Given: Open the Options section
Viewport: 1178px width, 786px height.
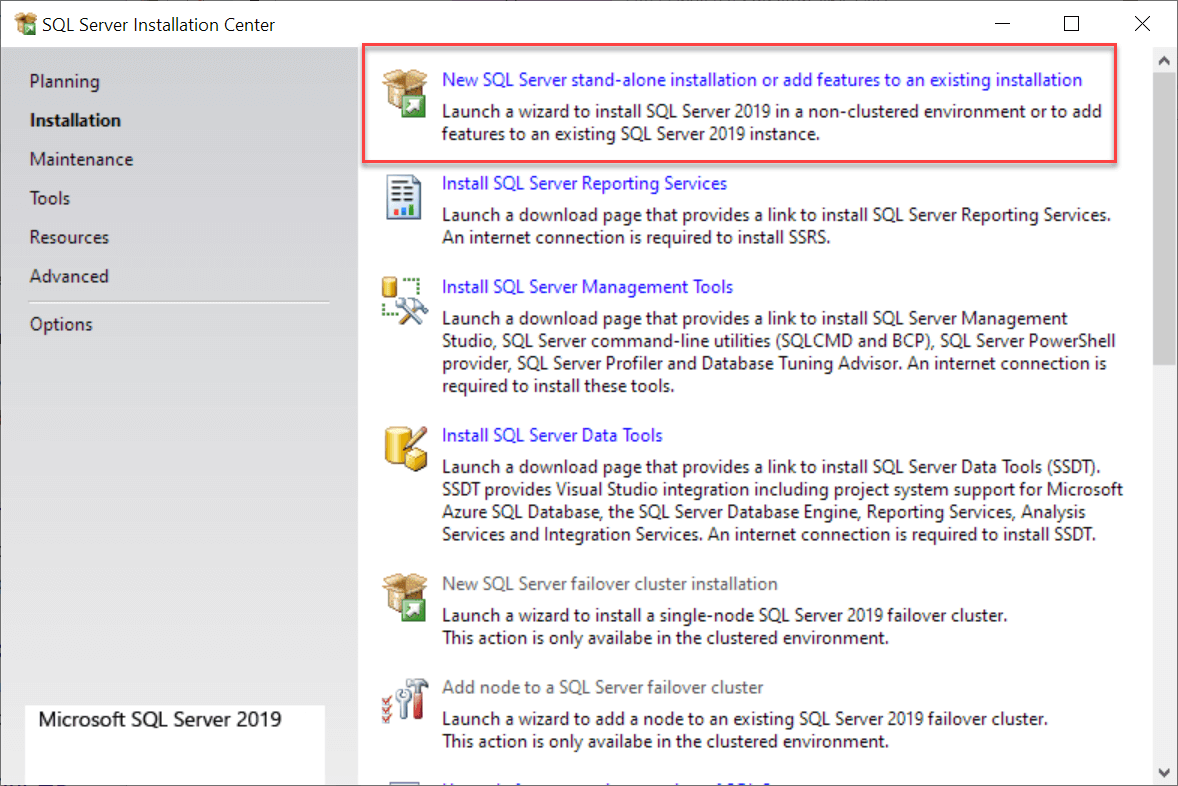Looking at the screenshot, I should [61, 325].
